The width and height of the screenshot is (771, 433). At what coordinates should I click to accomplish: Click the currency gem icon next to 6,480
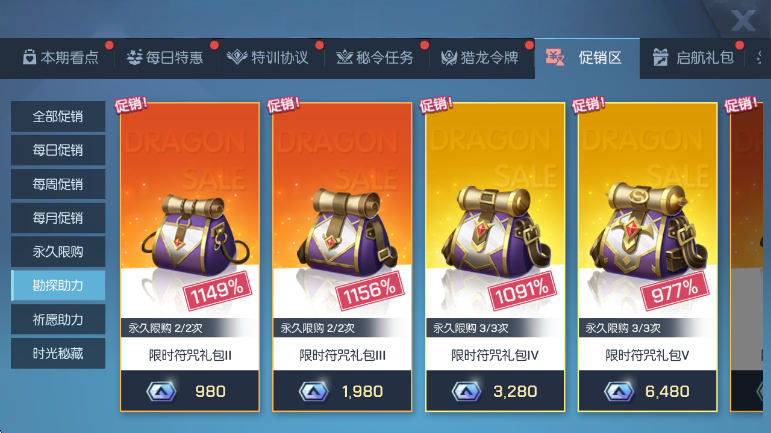tap(619, 392)
